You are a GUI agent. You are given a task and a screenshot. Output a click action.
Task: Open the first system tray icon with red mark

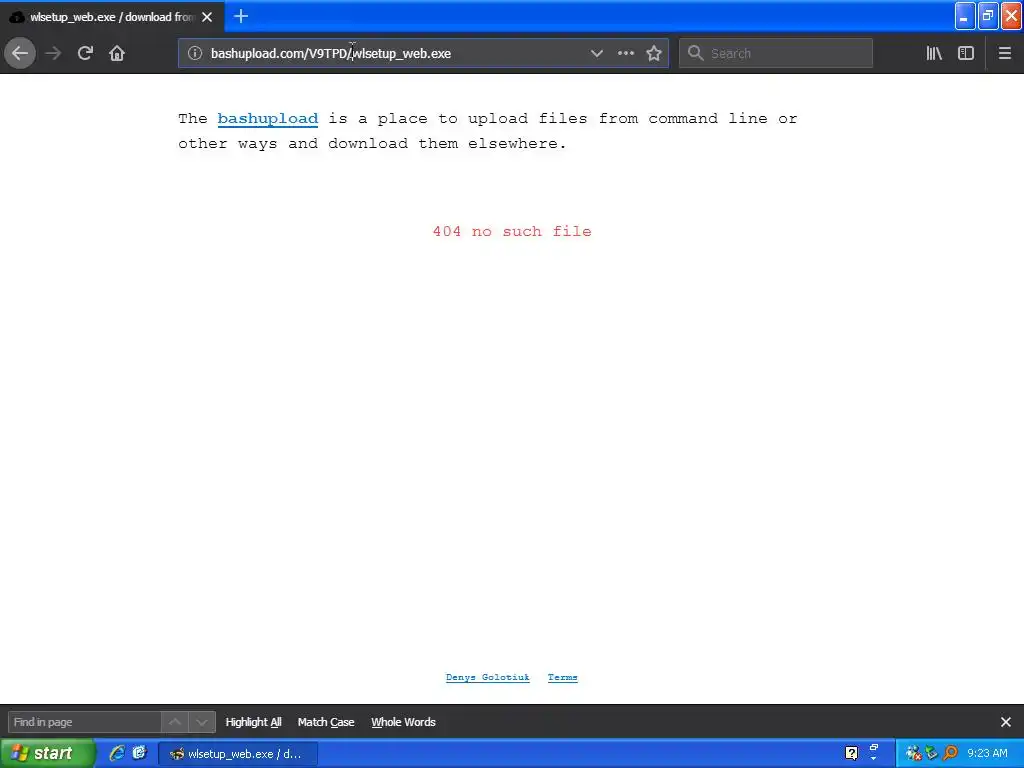pos(913,753)
